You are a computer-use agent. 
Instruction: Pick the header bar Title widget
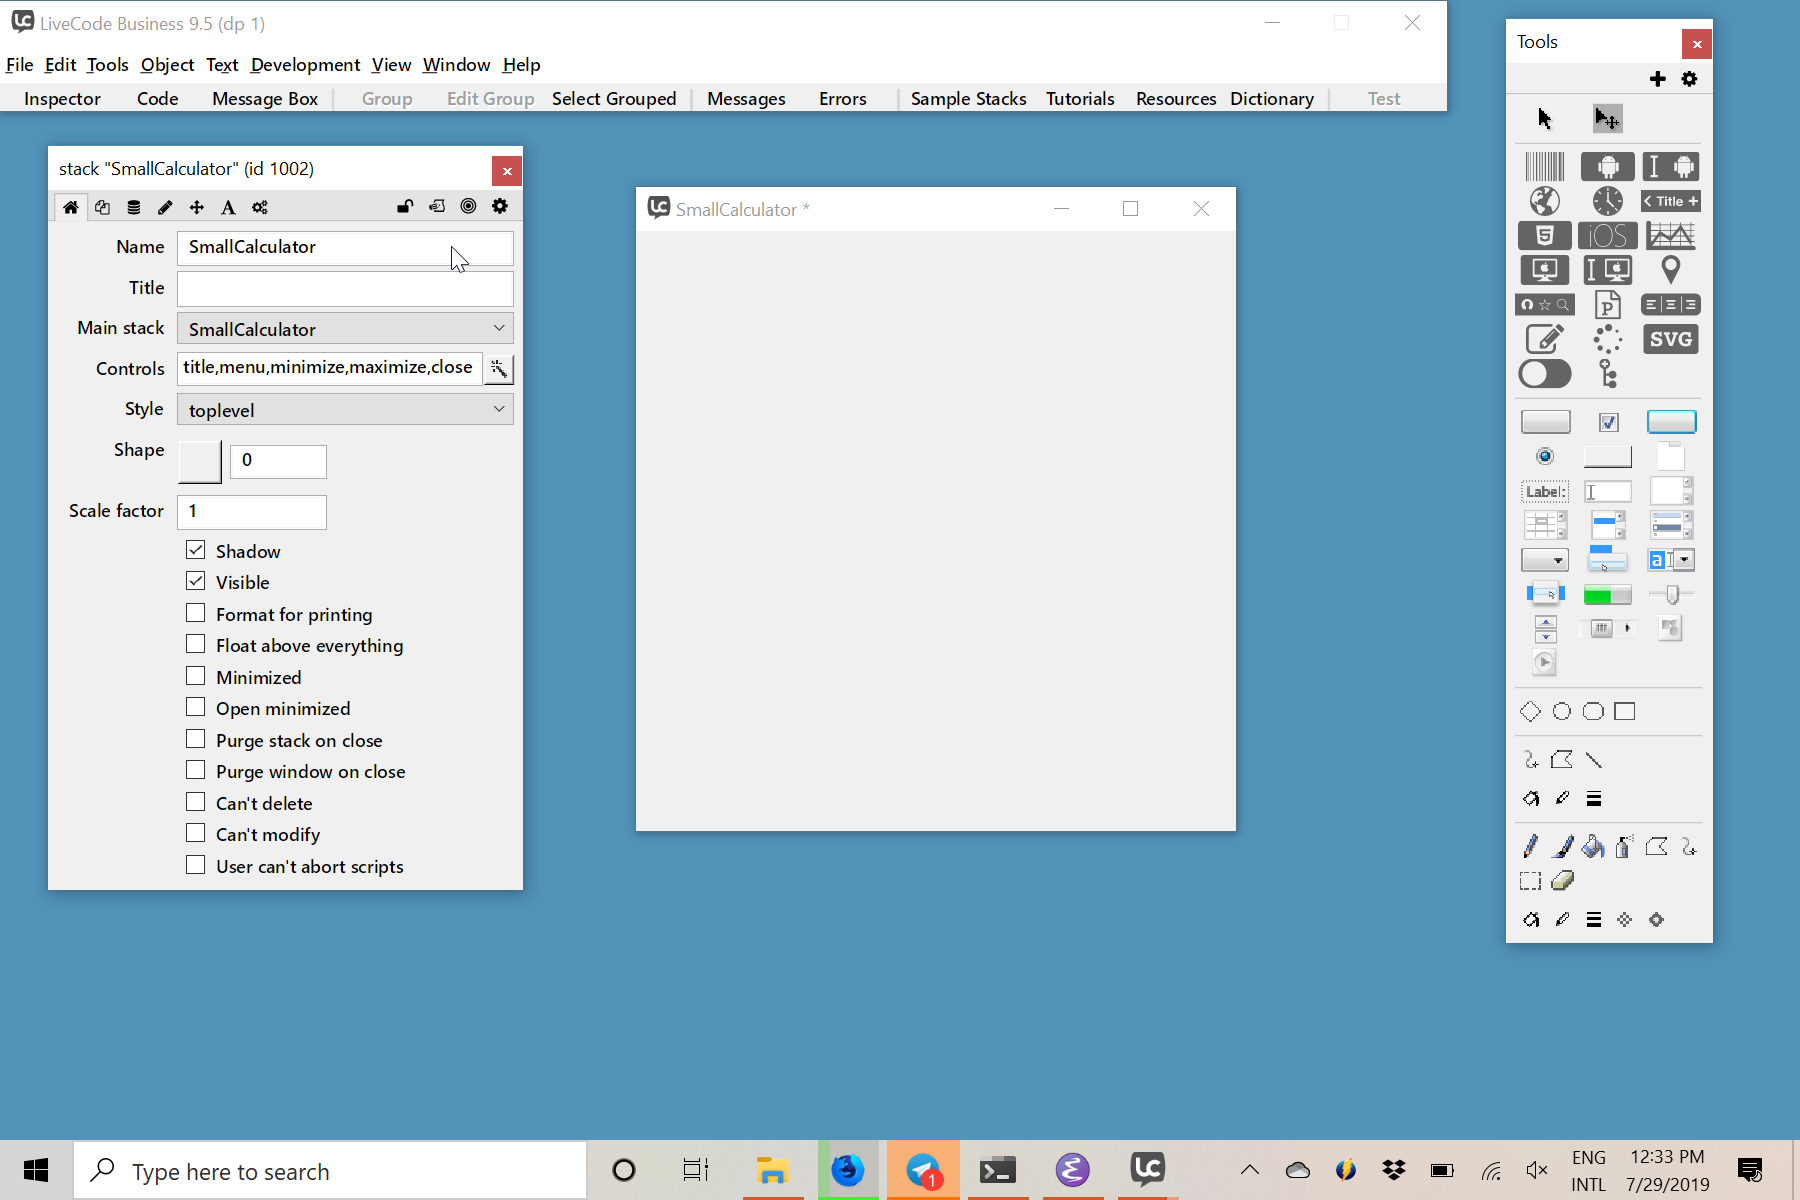pos(1670,201)
